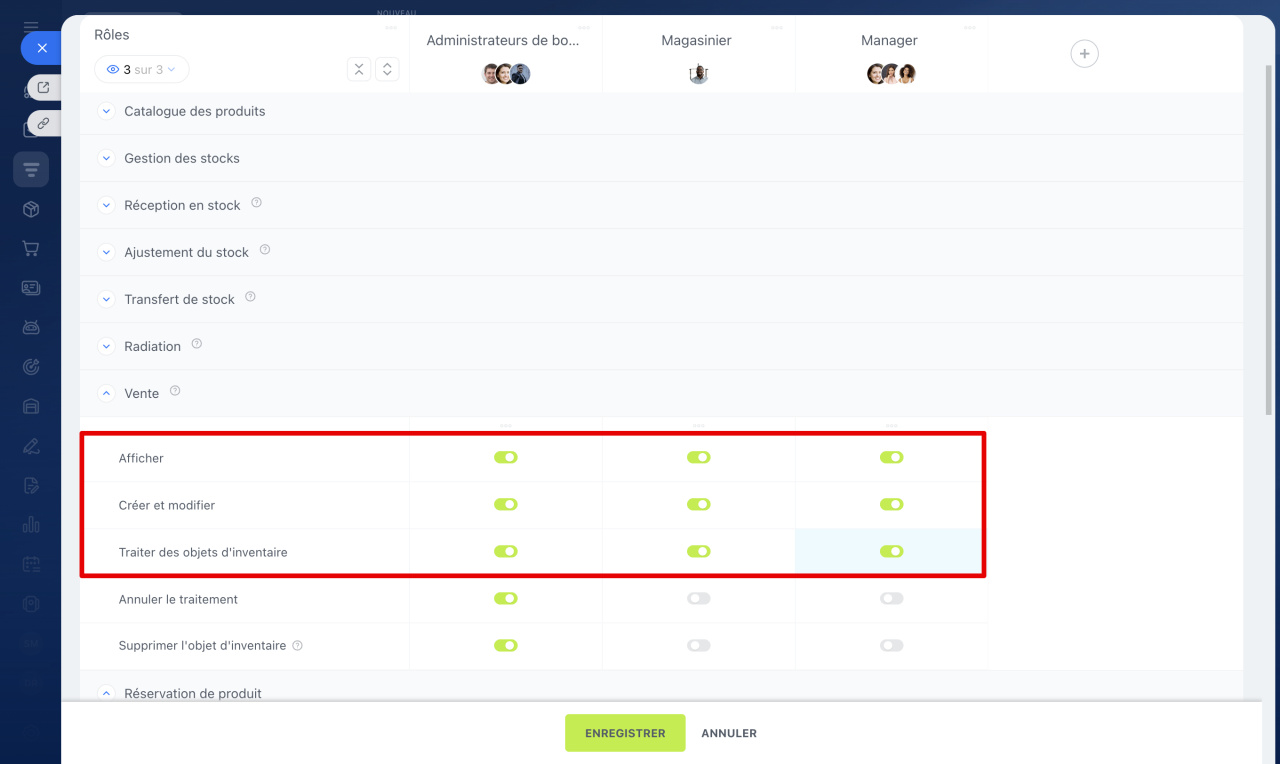Viewport: 1280px width, 764px height.
Task: Click the vertical scrollbar of the panel
Action: [1270, 240]
